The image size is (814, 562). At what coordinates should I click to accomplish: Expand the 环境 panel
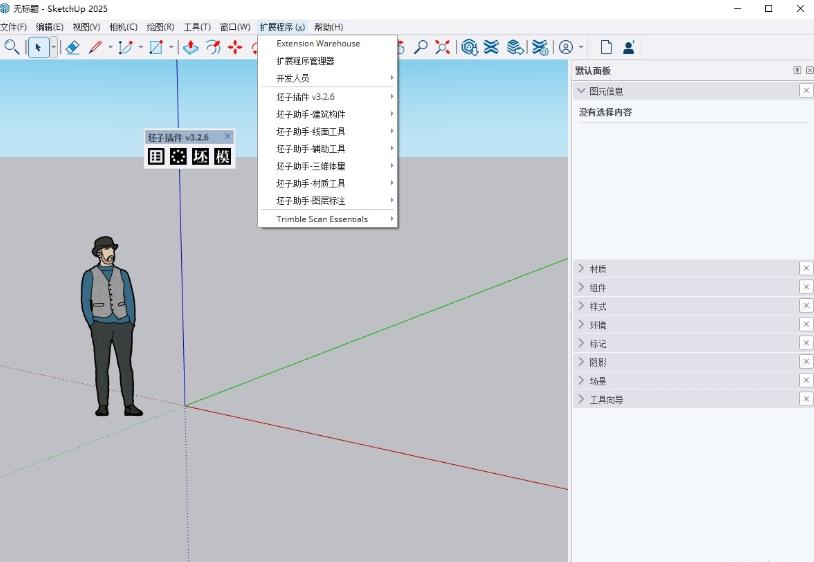[x=581, y=324]
